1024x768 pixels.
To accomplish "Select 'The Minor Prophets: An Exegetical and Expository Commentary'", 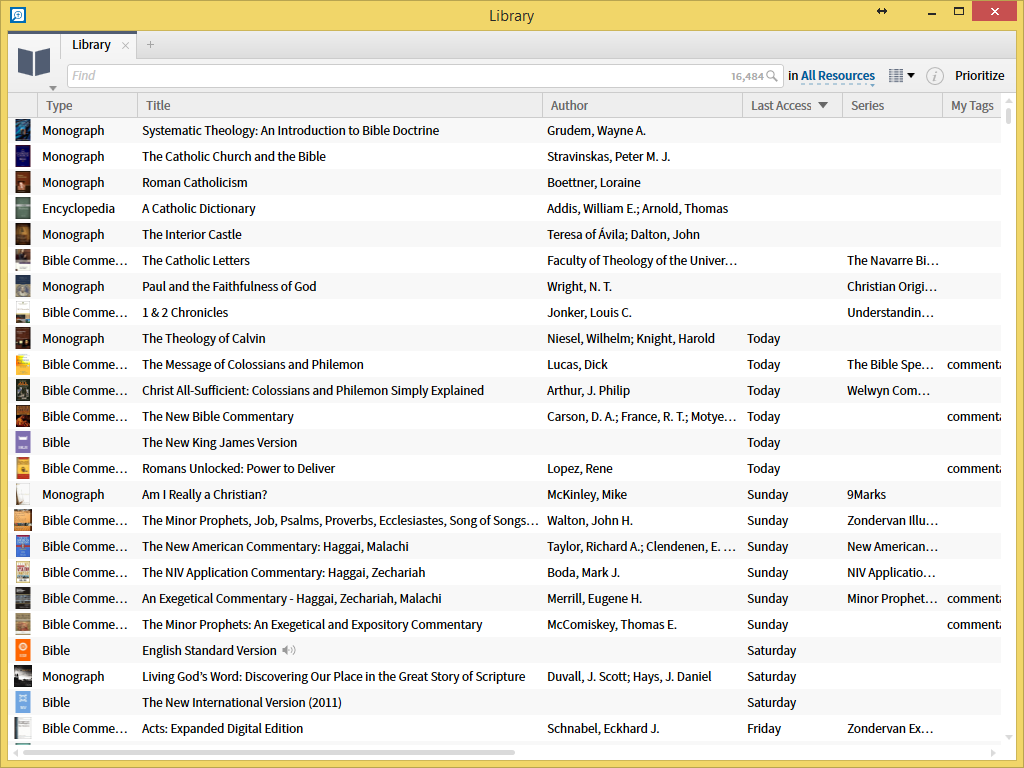I will click(312, 624).
